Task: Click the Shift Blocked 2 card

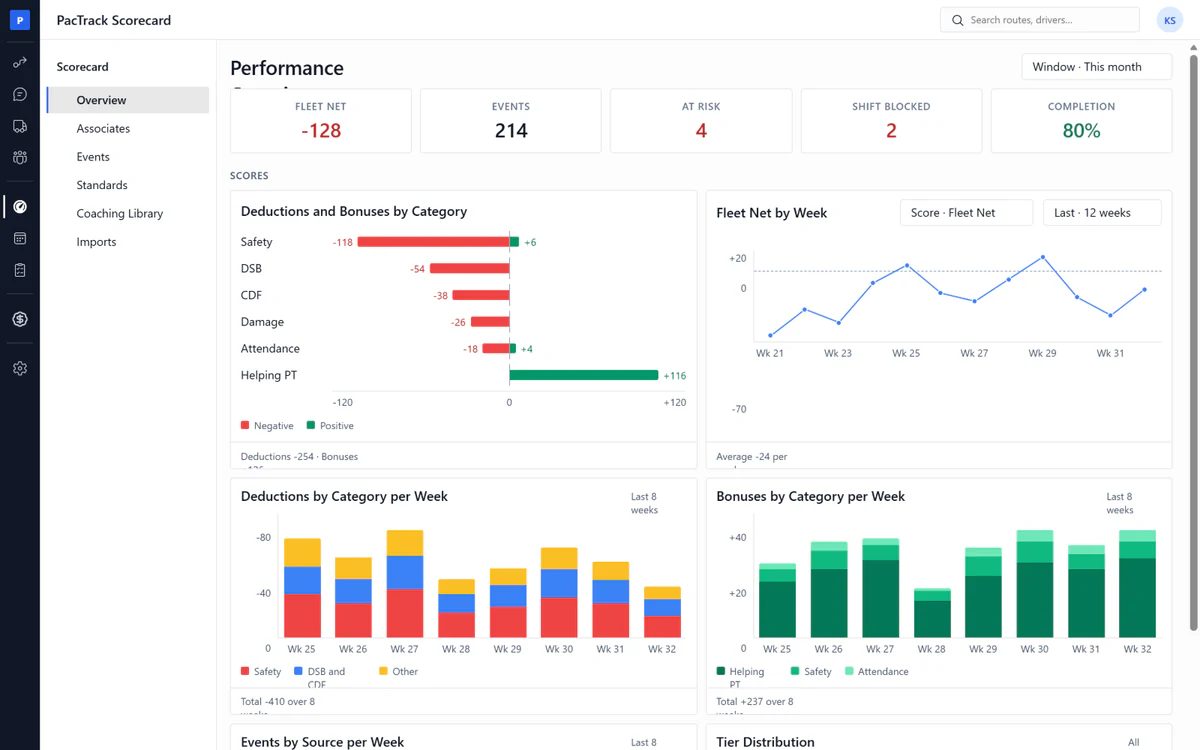Action: [891, 121]
